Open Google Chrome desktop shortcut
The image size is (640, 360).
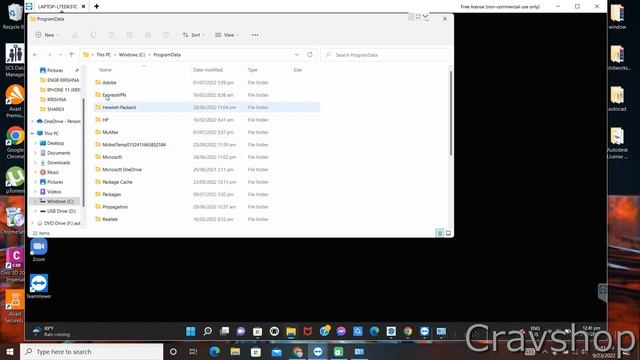pyautogui.click(x=15, y=143)
